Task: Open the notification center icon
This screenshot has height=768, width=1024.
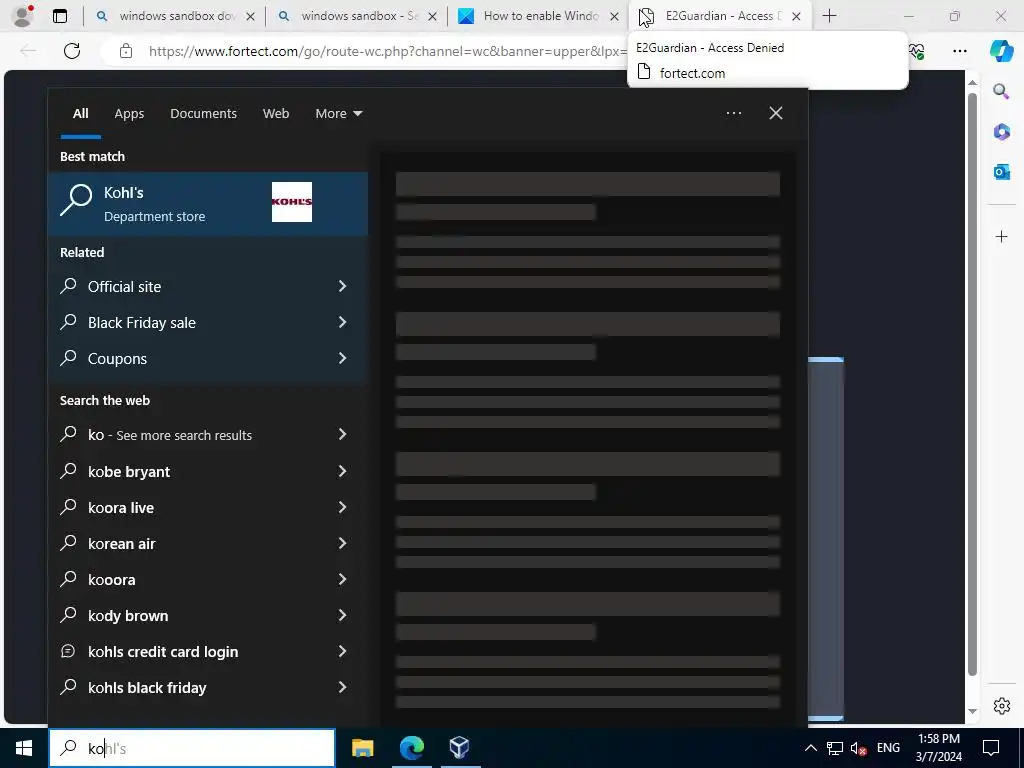Action: 991,748
